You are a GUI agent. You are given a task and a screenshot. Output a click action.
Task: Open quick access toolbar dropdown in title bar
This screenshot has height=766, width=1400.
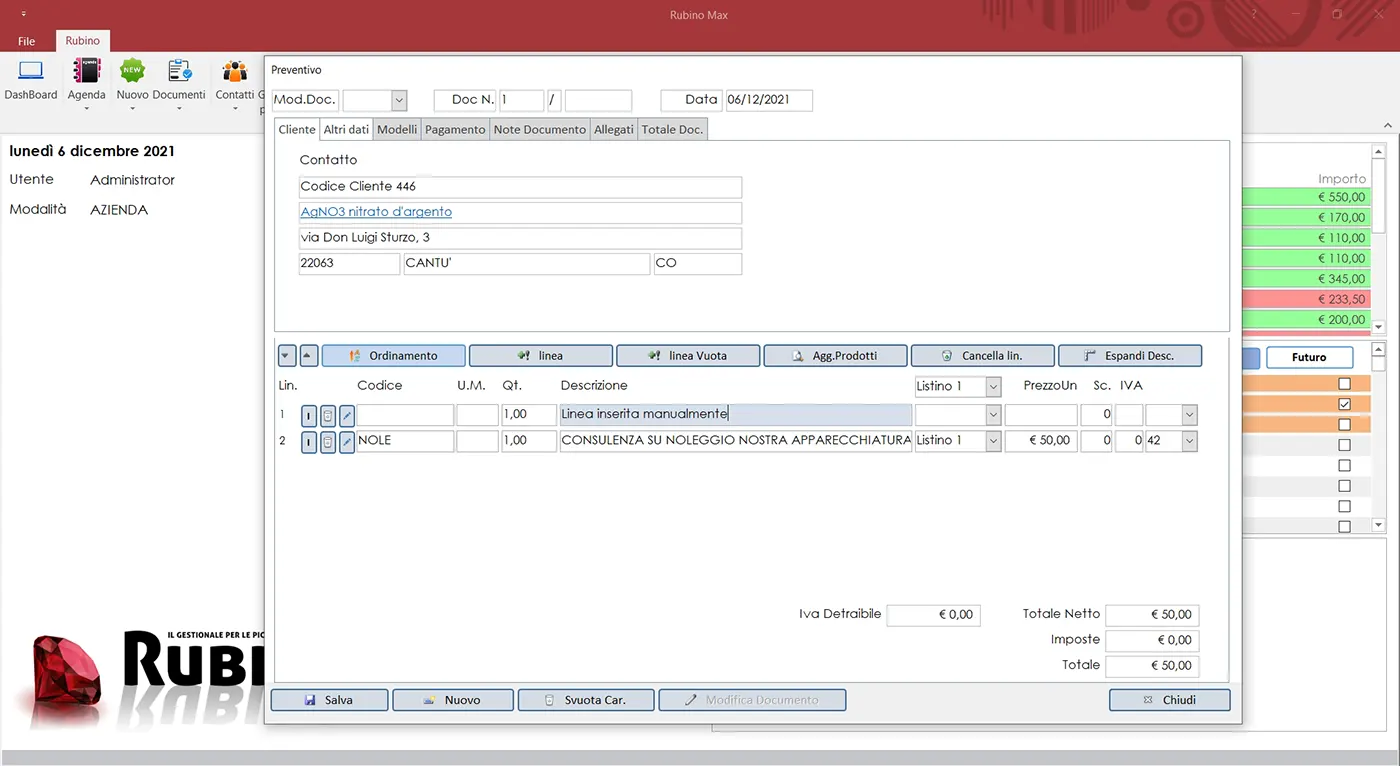pyautogui.click(x=23, y=14)
